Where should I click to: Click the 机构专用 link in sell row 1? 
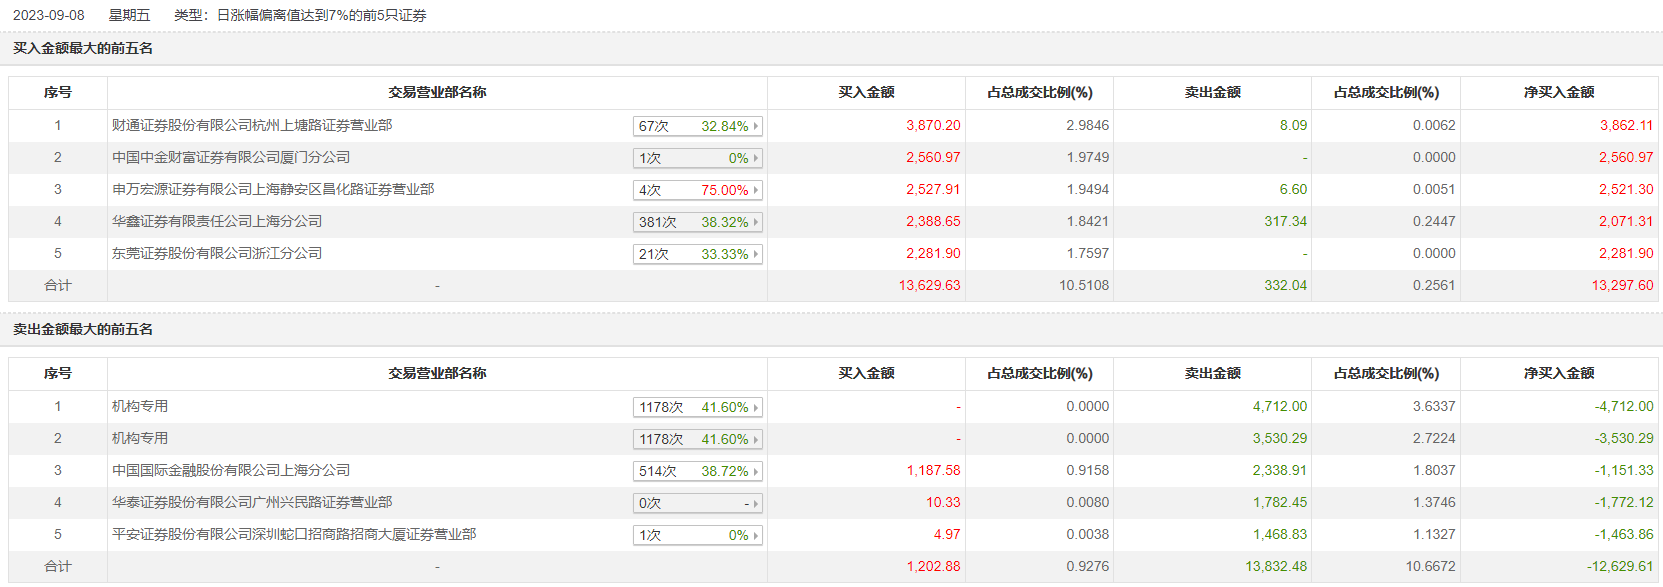pyautogui.click(x=140, y=406)
